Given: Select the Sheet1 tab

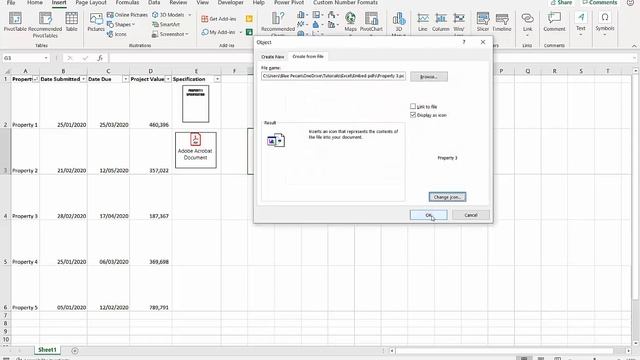Looking at the screenshot, I should (x=47, y=350).
